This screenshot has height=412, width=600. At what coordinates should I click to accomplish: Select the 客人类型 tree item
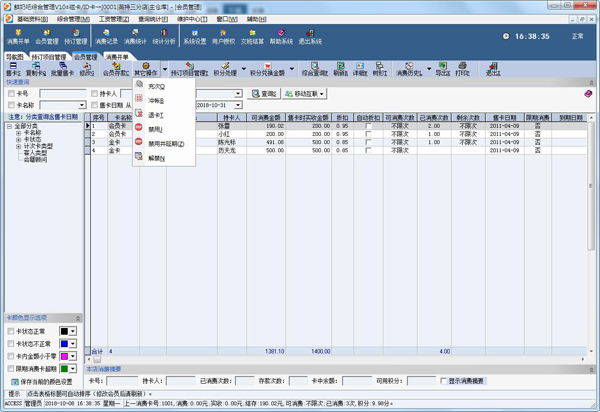38,151
